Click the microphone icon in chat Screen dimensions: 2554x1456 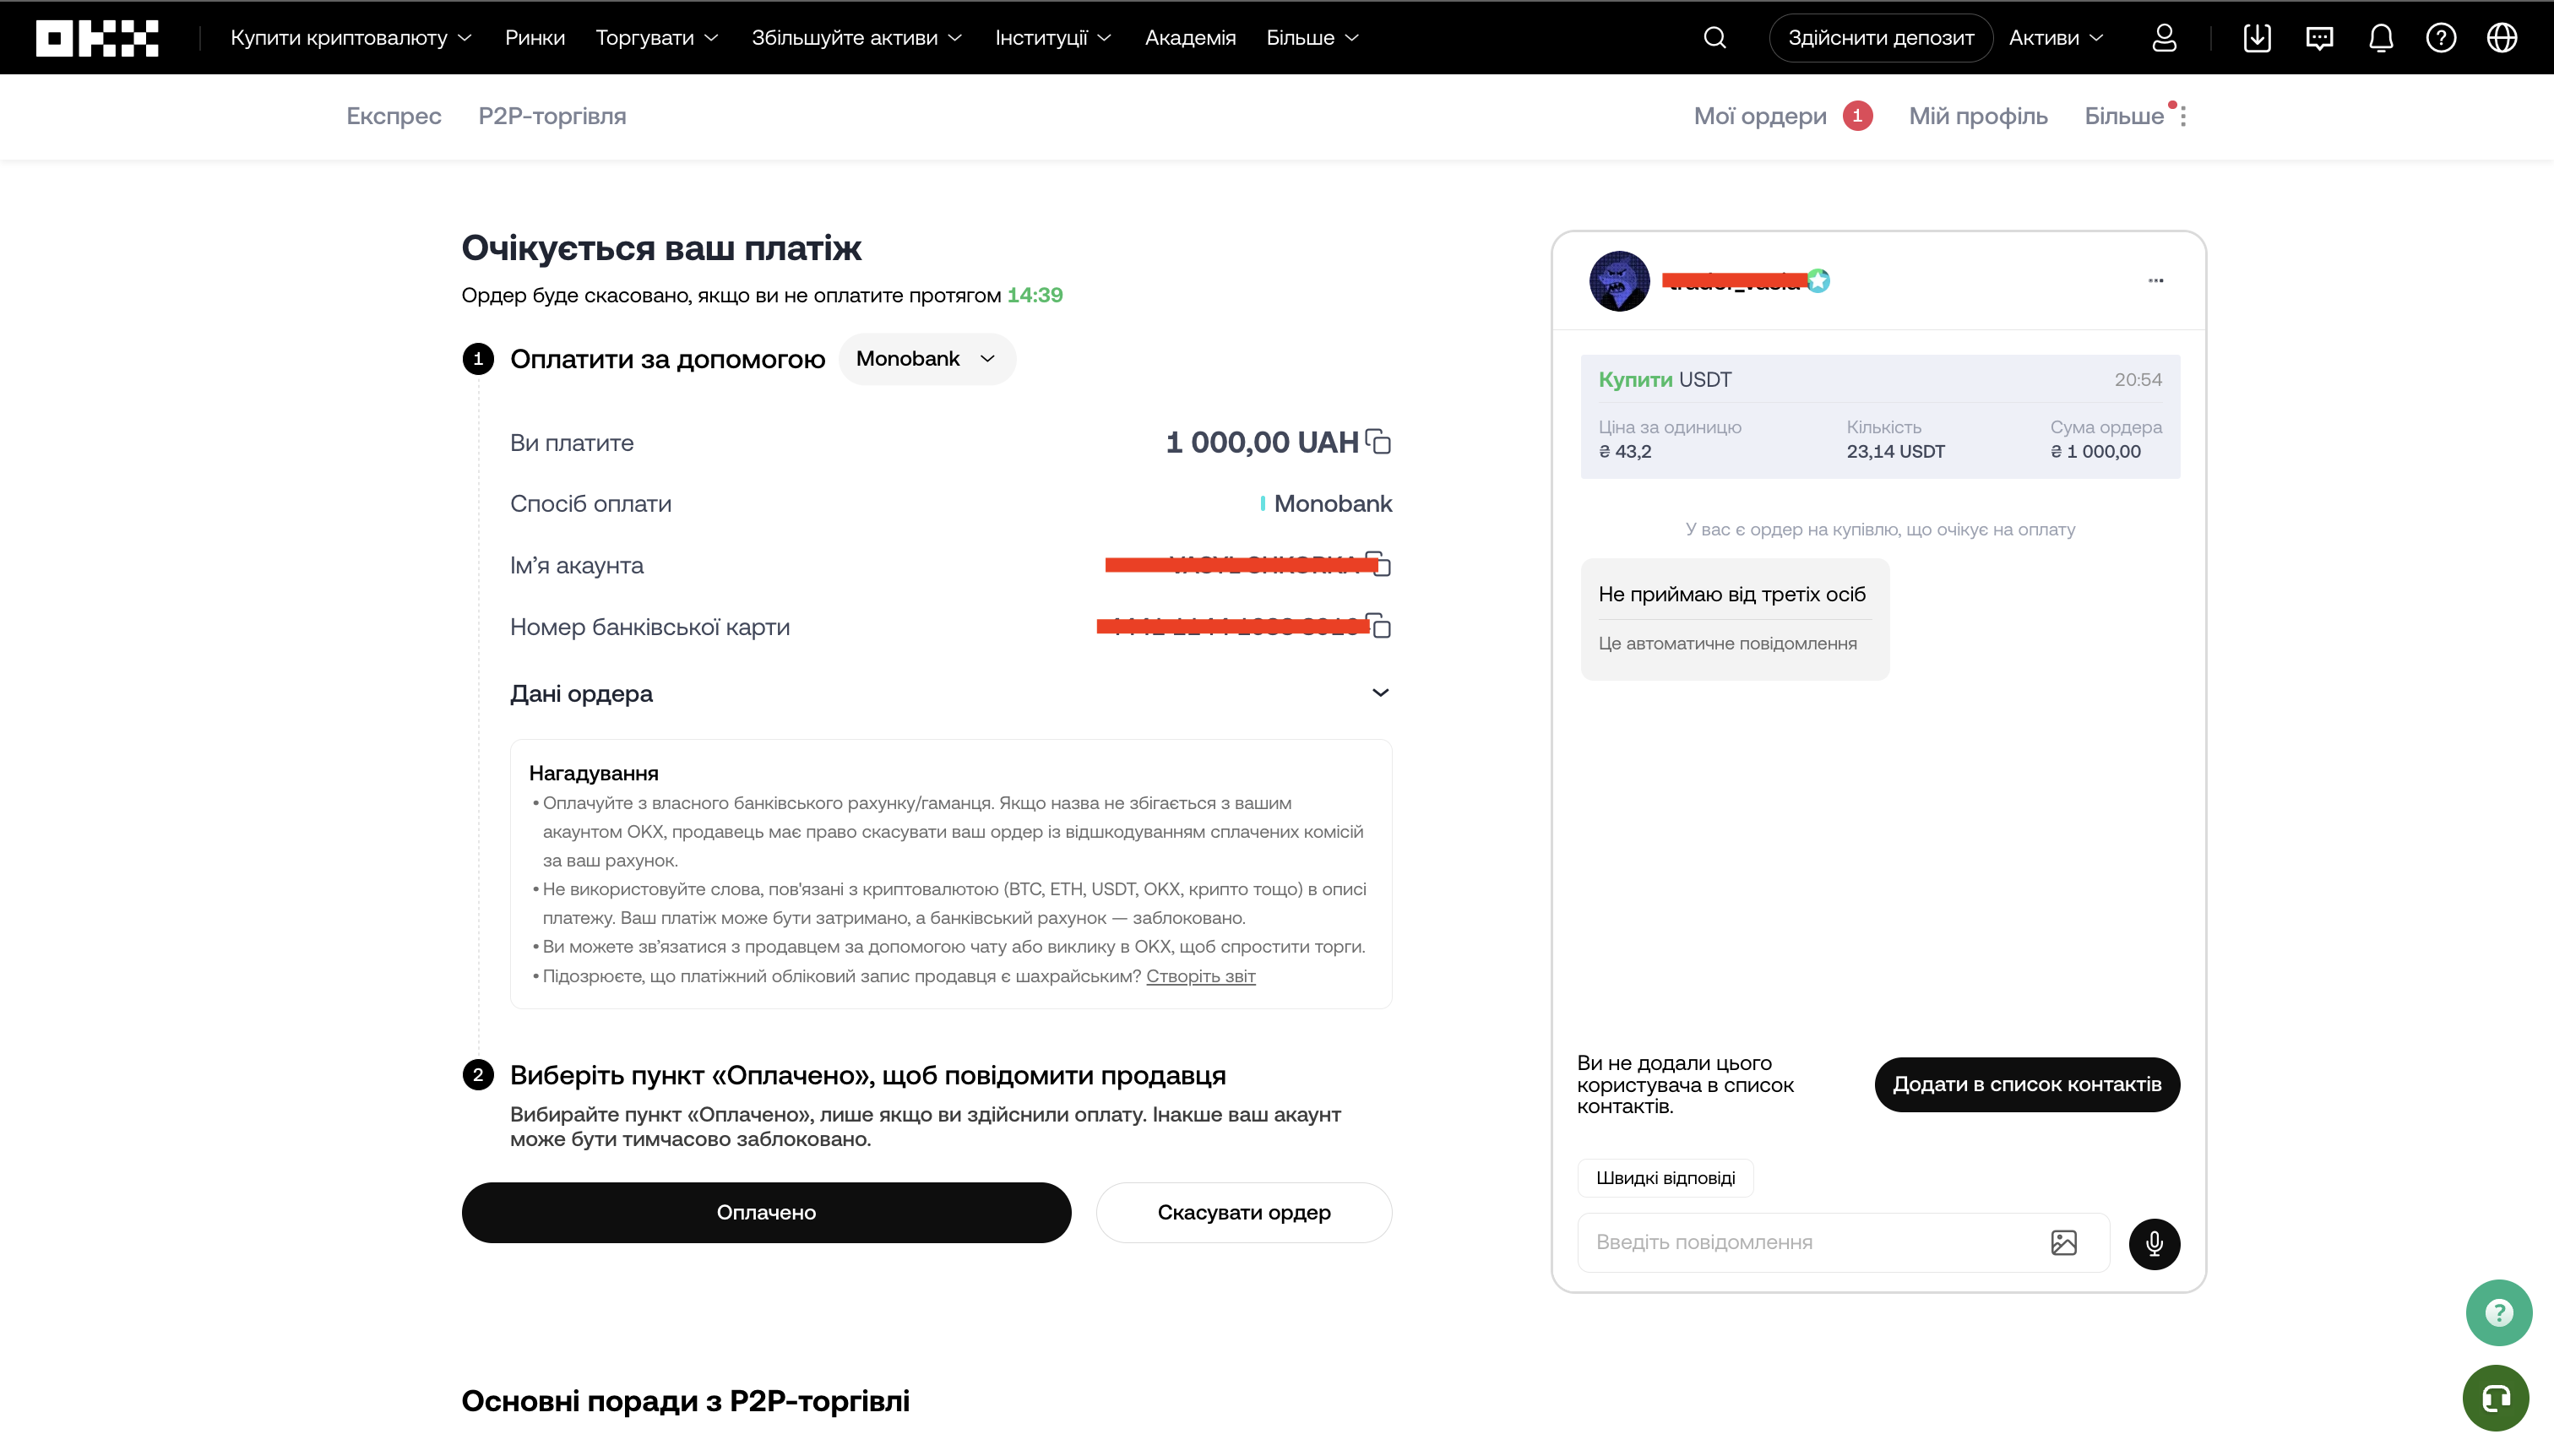(2154, 1243)
